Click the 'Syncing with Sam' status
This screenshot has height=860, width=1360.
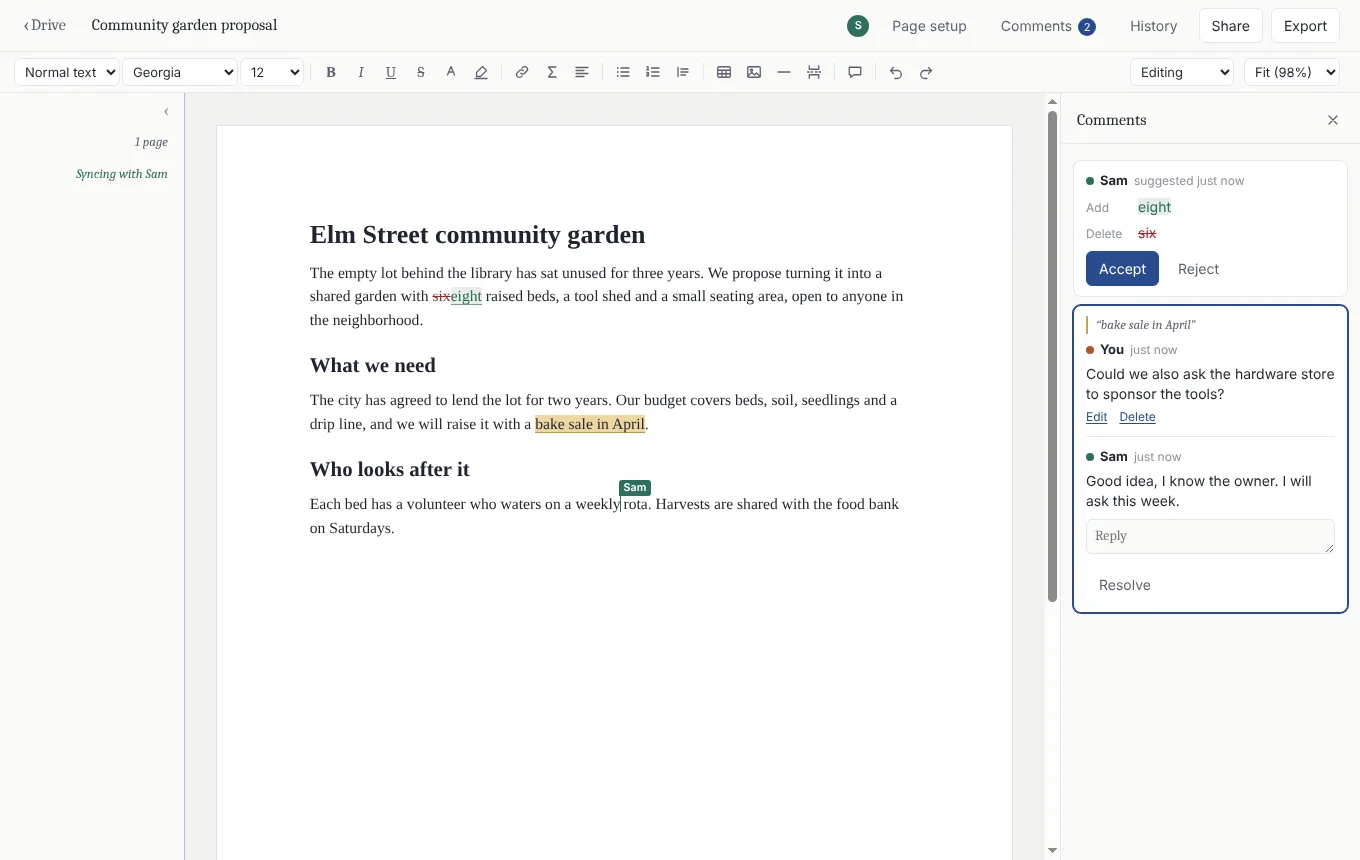[122, 174]
